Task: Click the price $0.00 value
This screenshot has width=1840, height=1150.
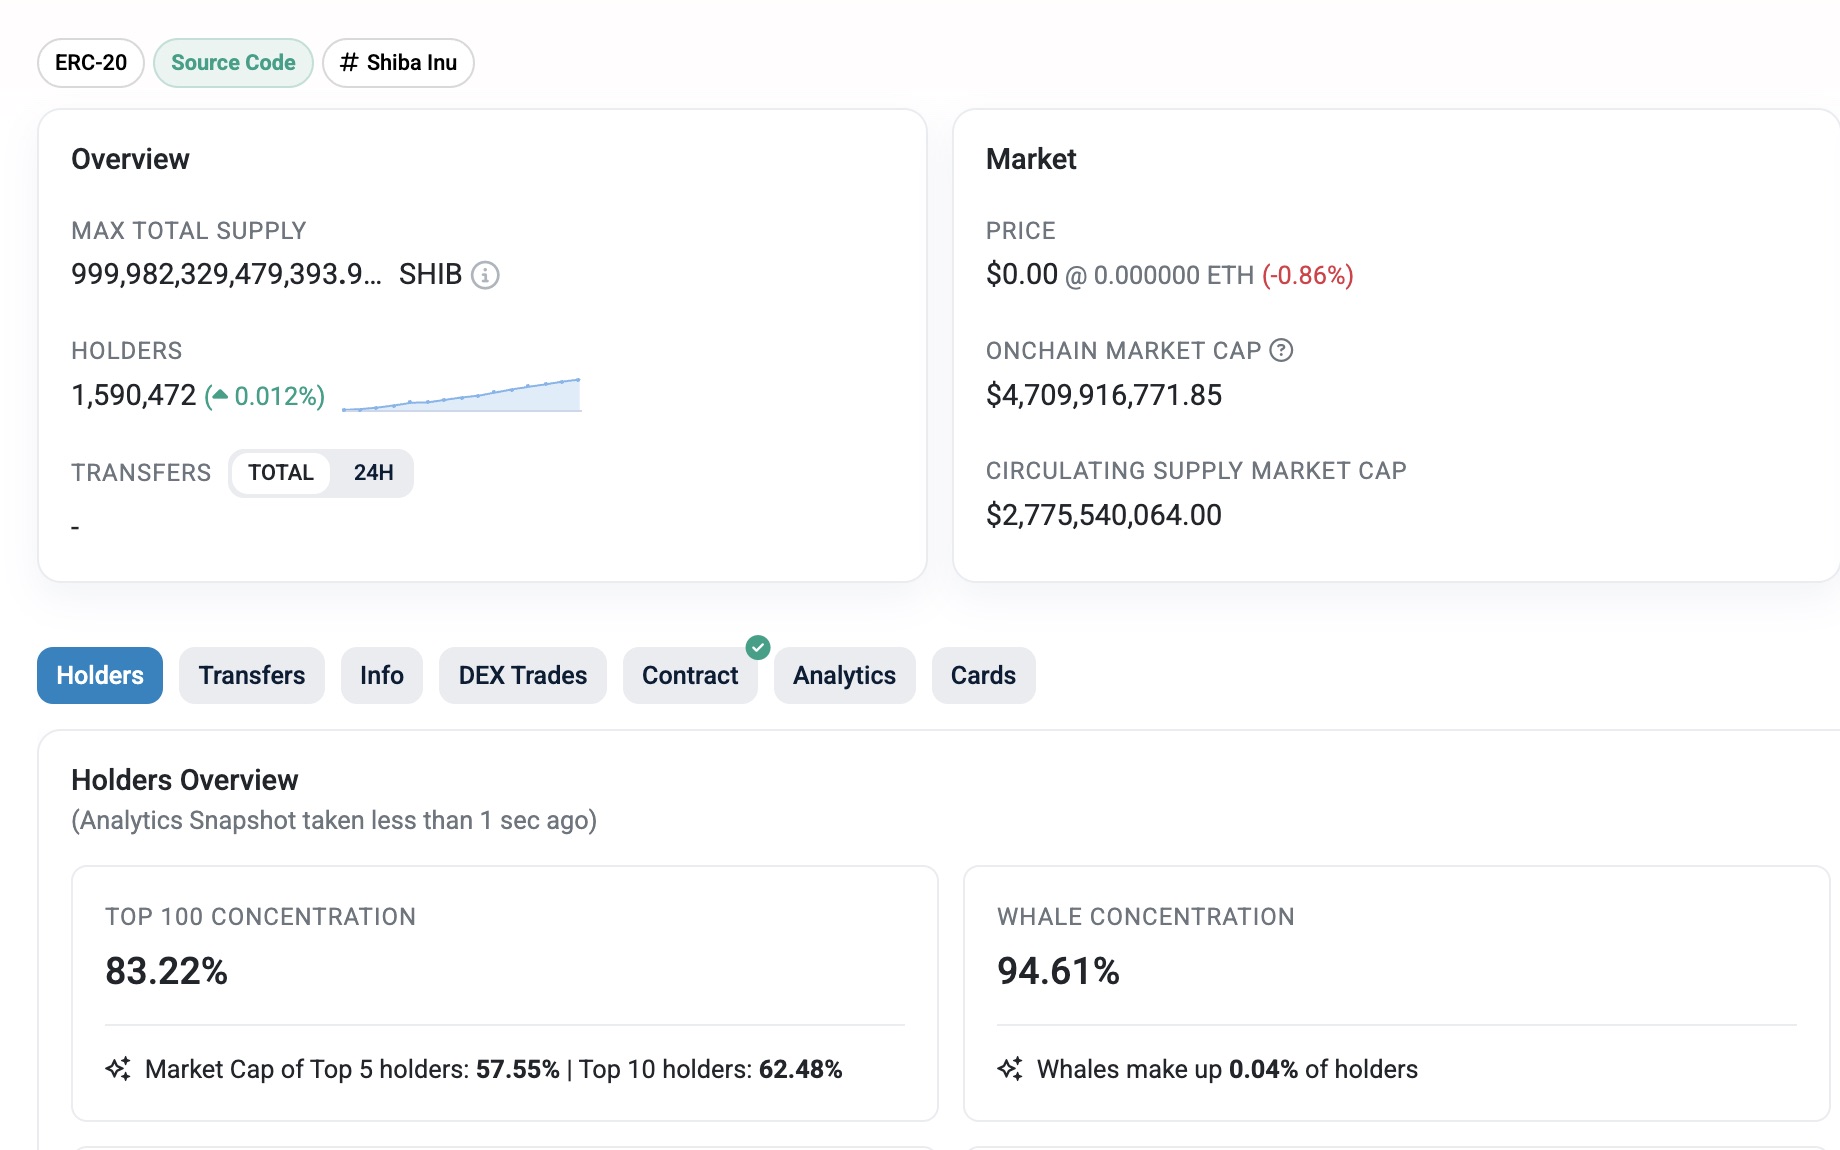Action: 1022,274
